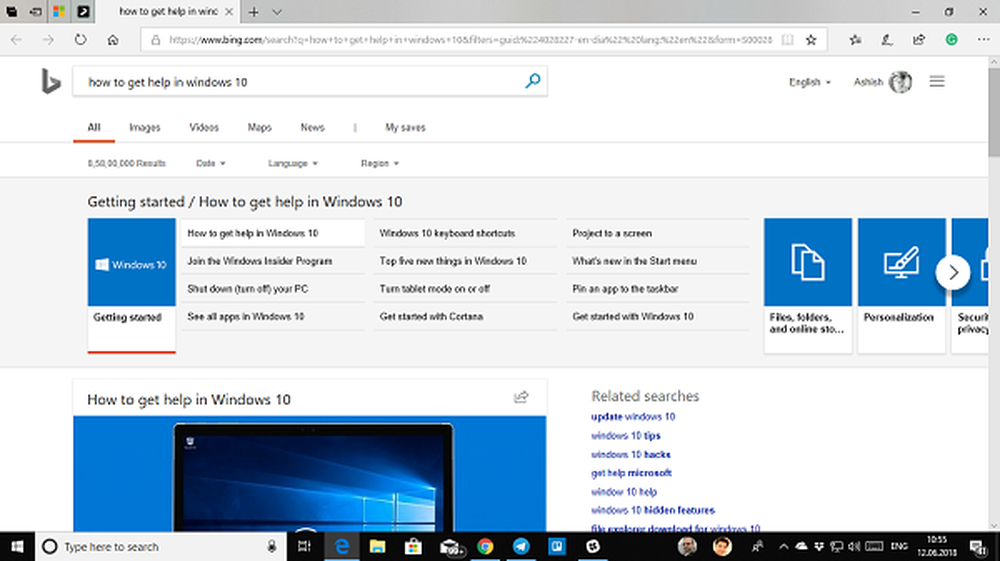Screen dimensions: 1000x561
Task: Open the Share icon in Edge toolbar
Action: coord(919,40)
